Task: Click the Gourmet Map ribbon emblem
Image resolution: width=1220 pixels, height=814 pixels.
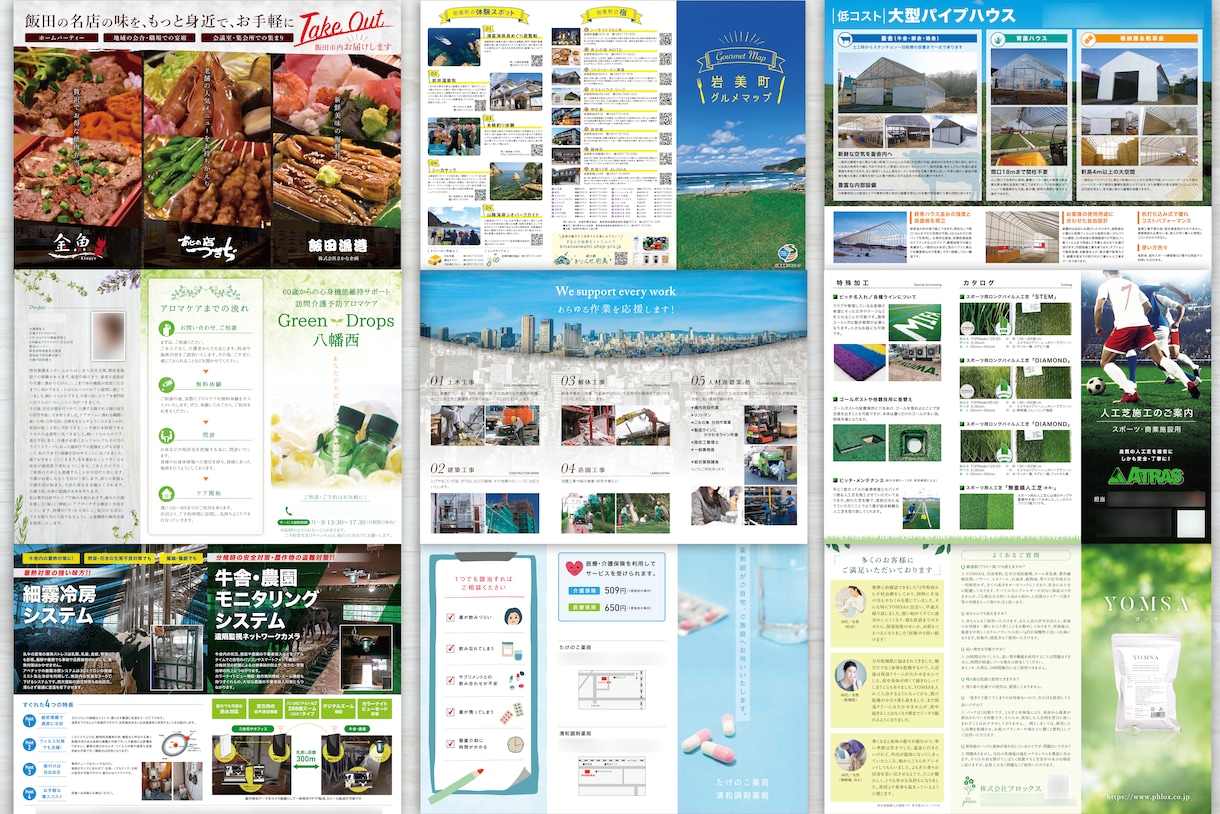Action: [740, 62]
